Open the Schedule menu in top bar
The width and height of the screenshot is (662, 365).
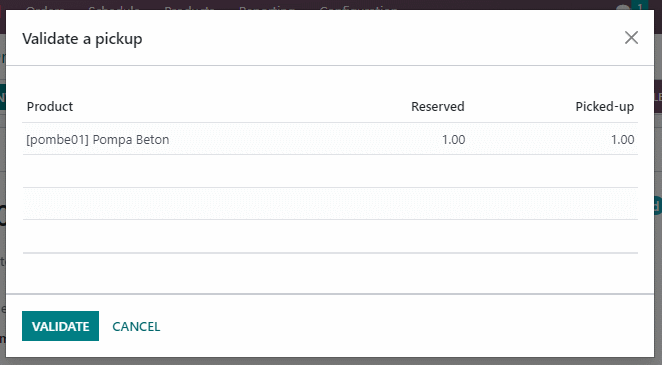pos(114,7)
